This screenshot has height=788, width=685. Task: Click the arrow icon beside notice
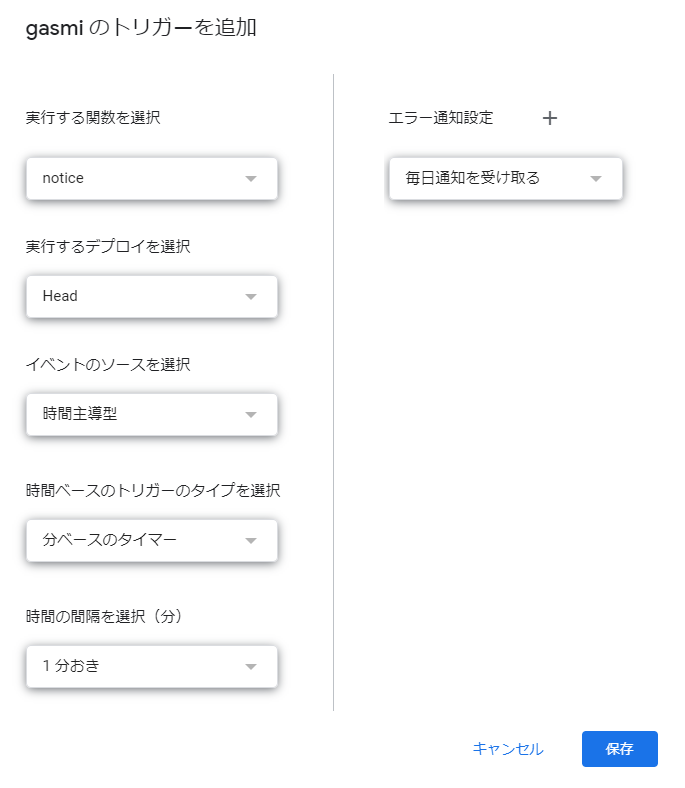tap(251, 179)
